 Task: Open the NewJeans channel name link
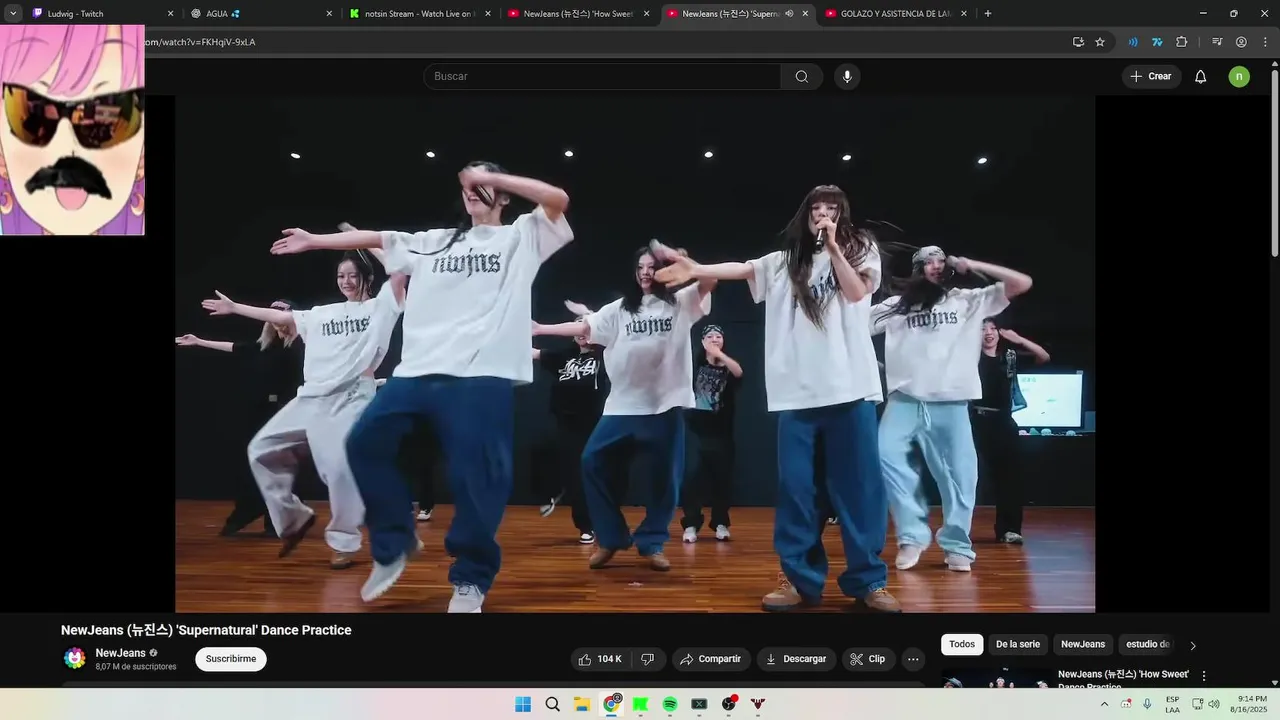coord(120,653)
